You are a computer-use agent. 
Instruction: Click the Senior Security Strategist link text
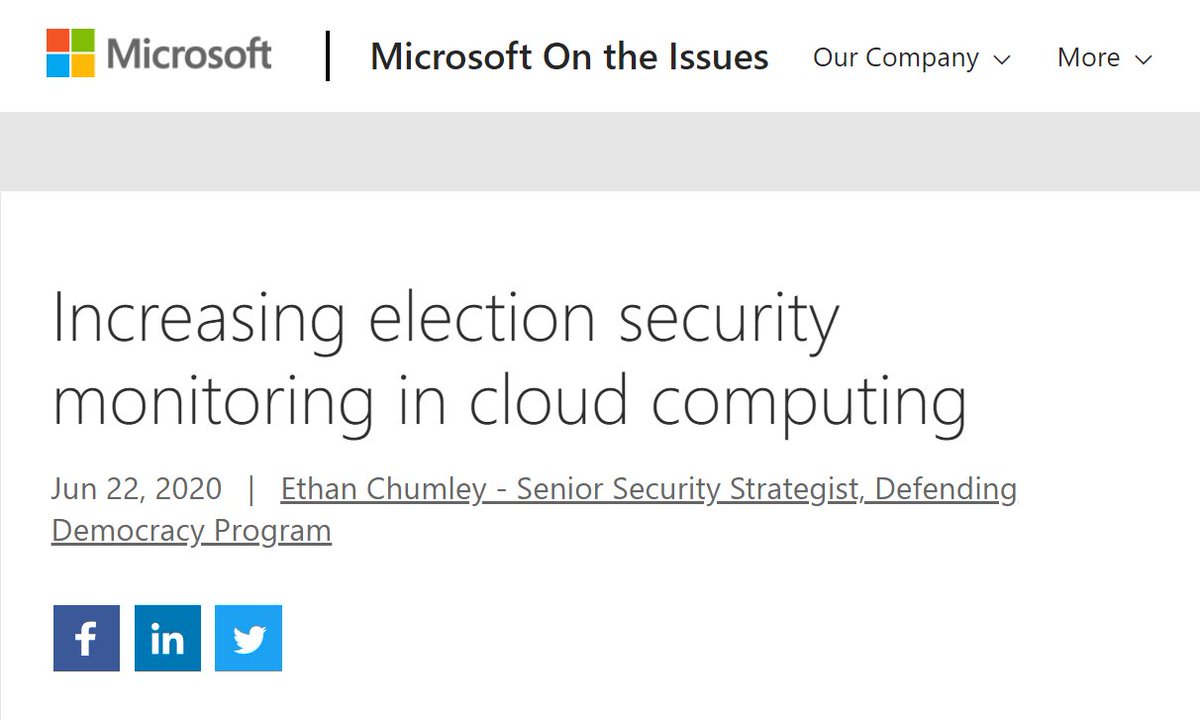[x=690, y=489]
